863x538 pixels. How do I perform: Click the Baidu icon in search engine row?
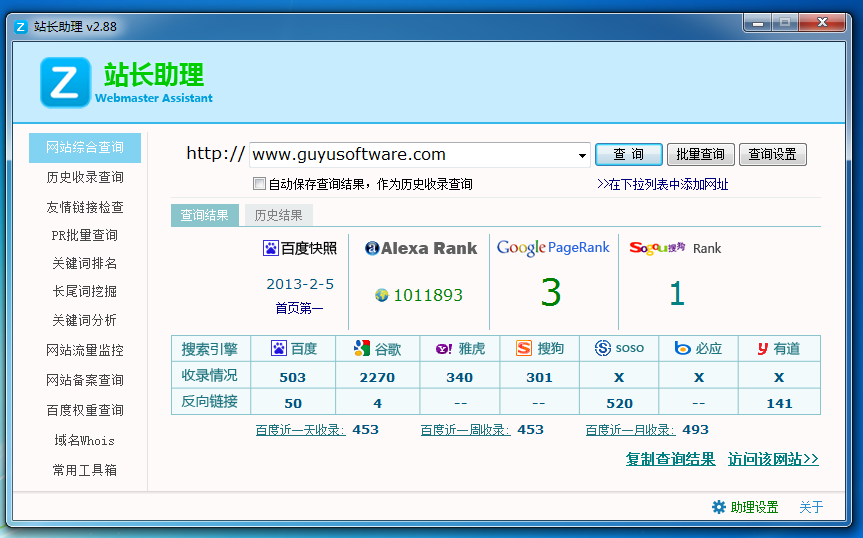point(278,348)
